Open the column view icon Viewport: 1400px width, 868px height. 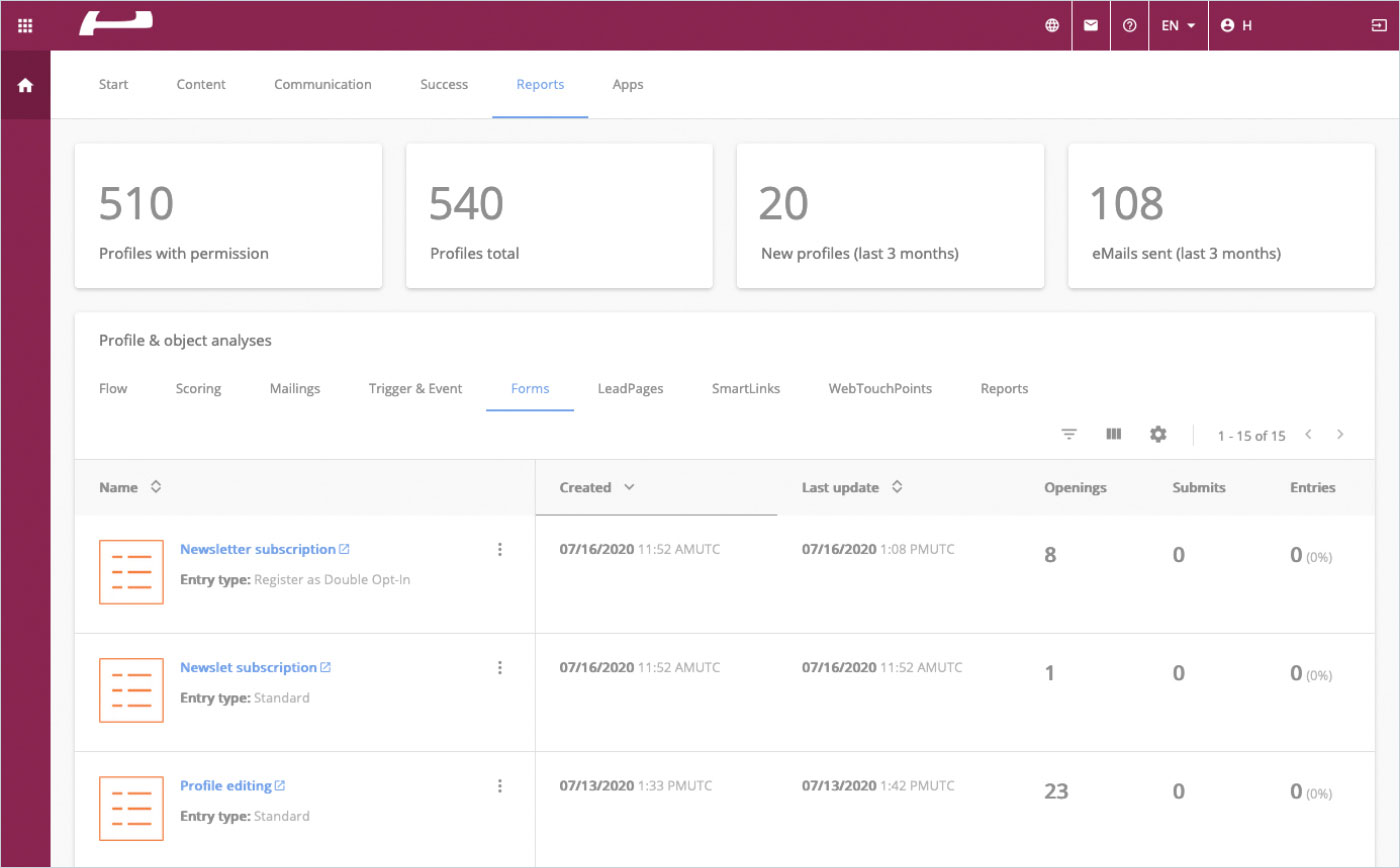pyautogui.click(x=1114, y=434)
